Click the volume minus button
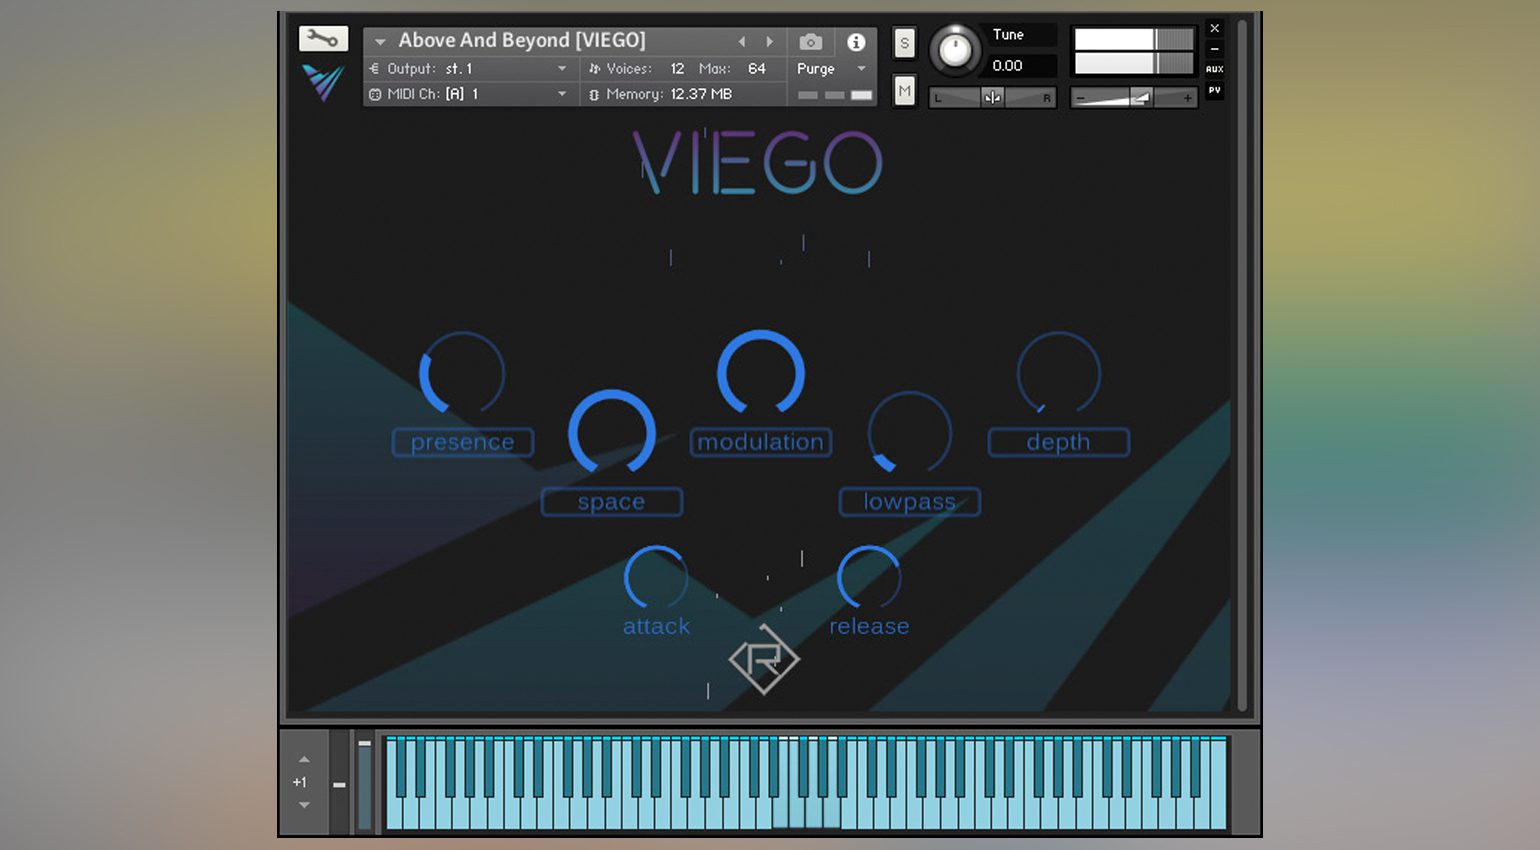This screenshot has width=1540, height=850. (x=1080, y=98)
